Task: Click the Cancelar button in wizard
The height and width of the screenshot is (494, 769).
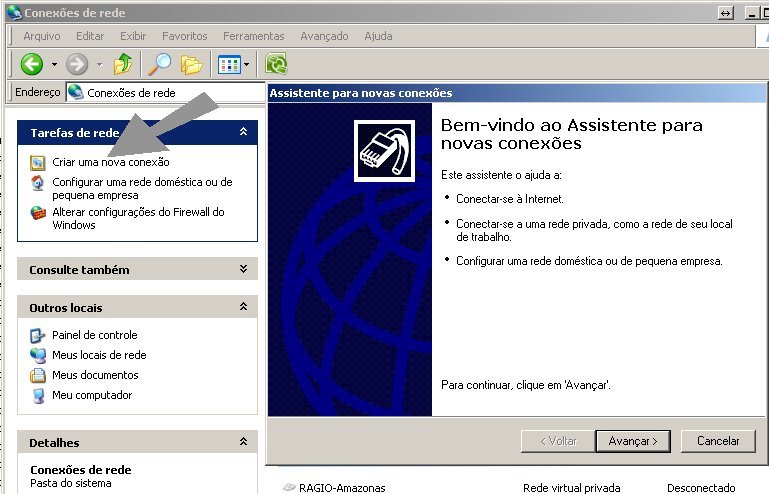Action: click(718, 441)
